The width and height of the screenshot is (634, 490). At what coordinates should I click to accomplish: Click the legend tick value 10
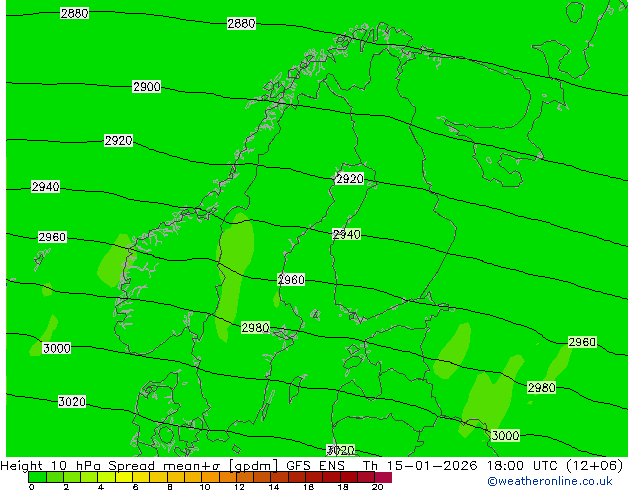point(205,487)
